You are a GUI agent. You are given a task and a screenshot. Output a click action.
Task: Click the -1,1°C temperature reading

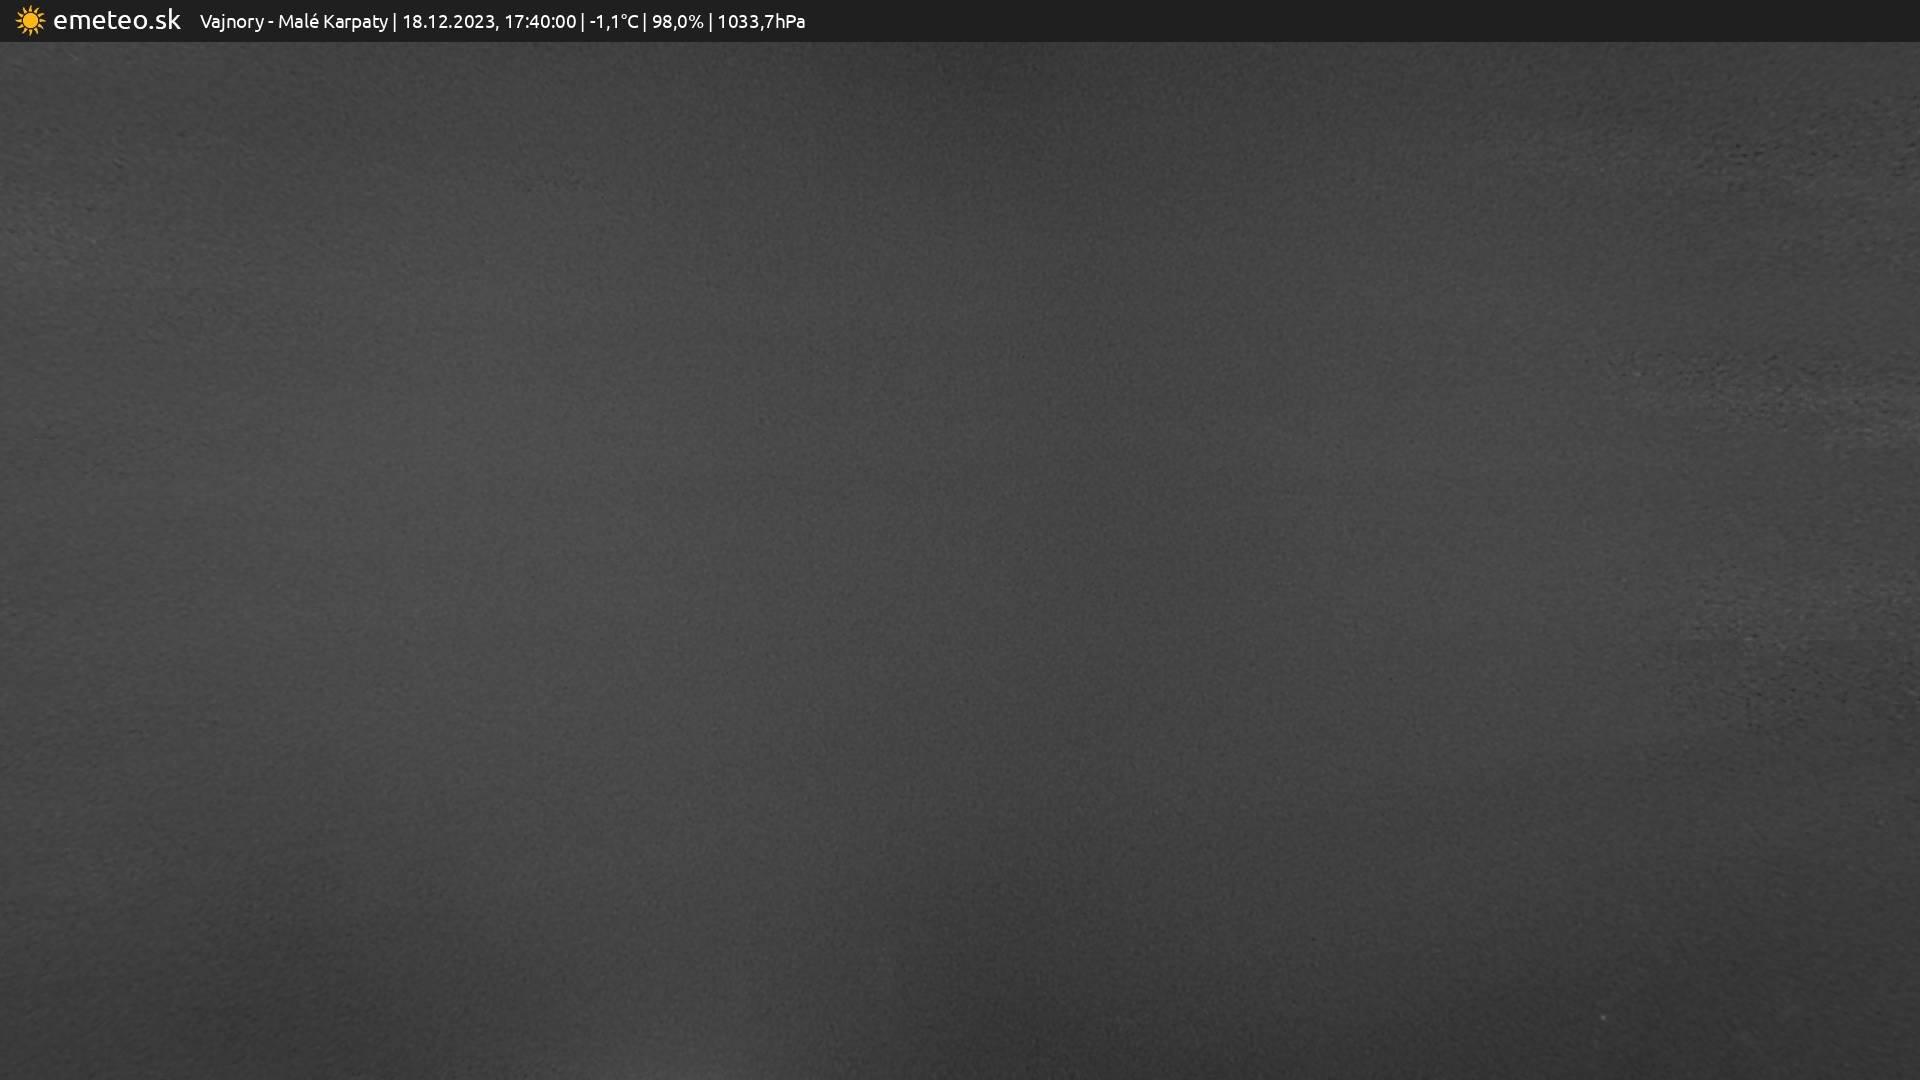(x=613, y=21)
